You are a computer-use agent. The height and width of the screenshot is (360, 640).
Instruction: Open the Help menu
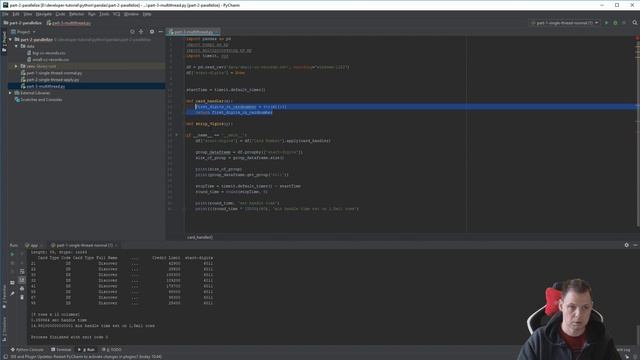pos(147,14)
